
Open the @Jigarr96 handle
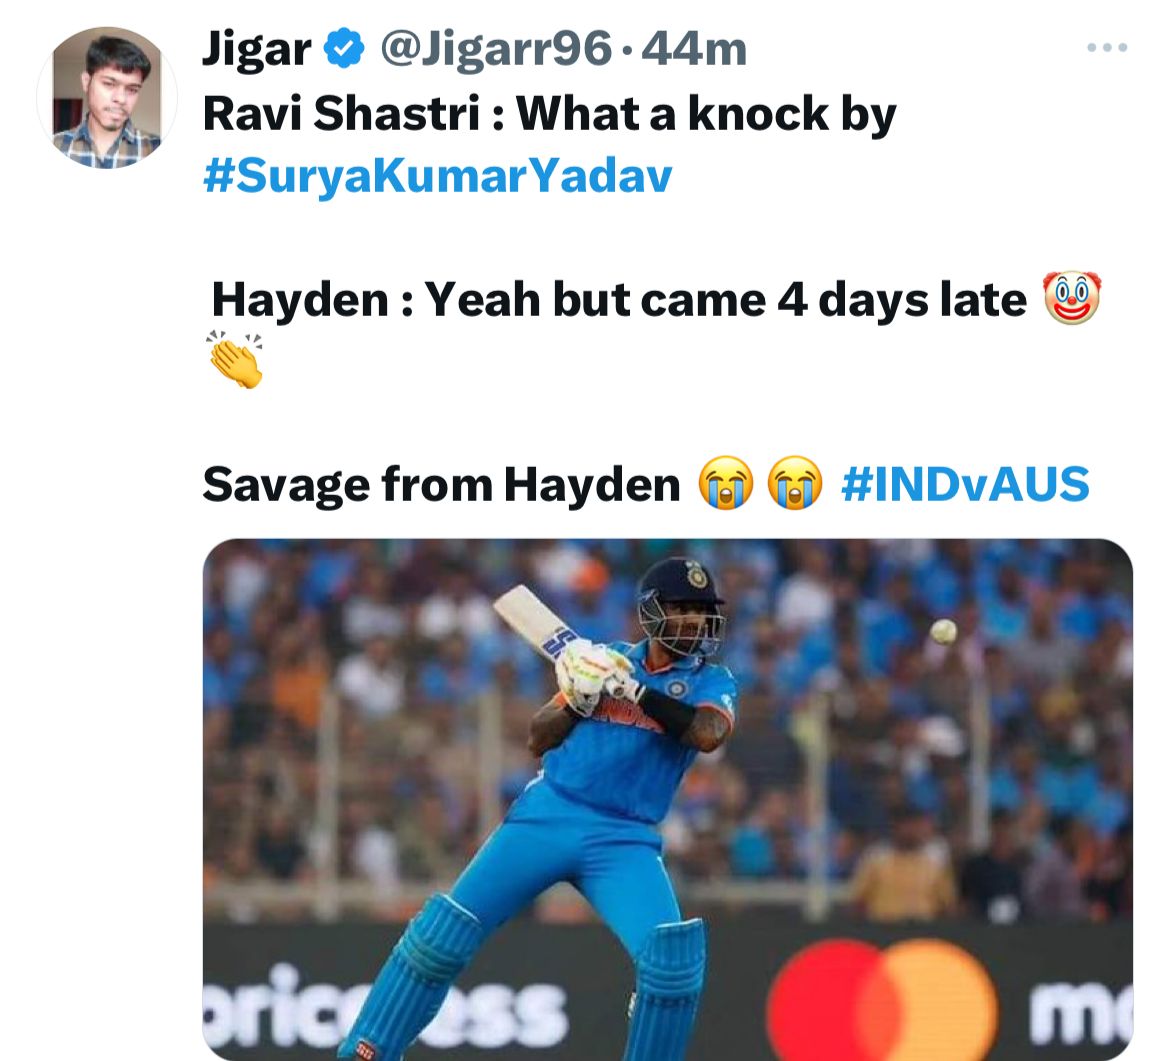(496, 49)
